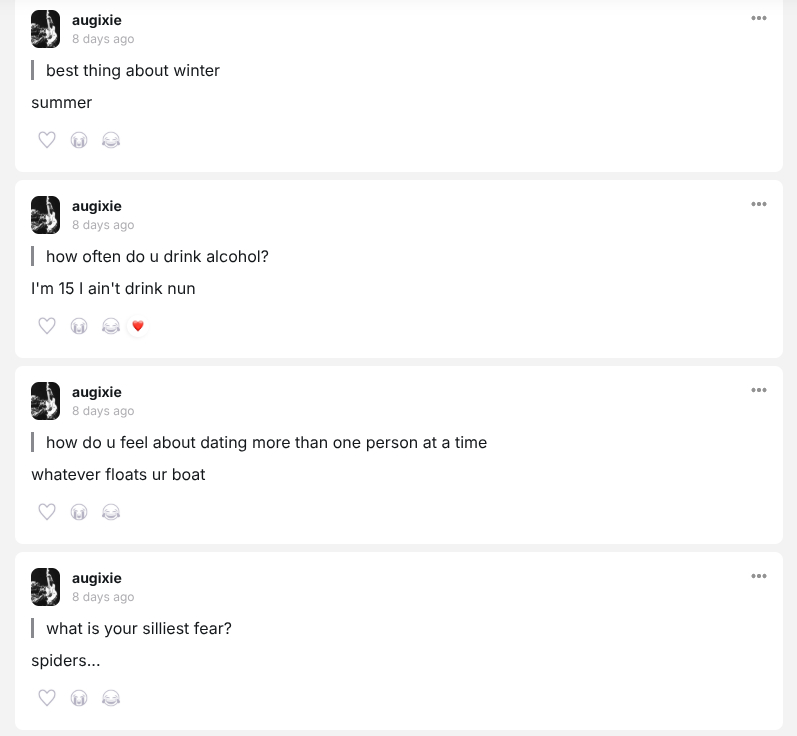Screen dimensions: 797x736
Task: Click the augixie avatar on the dating post
Action: coord(46,400)
